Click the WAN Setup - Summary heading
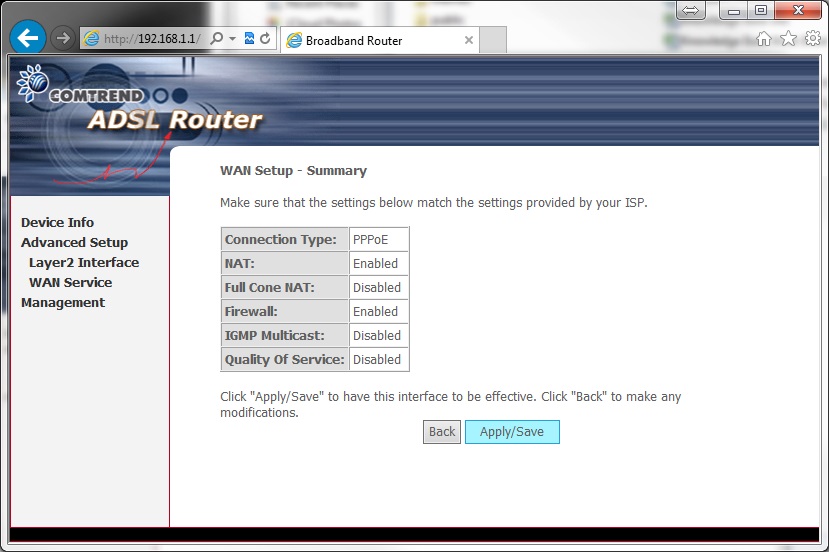The image size is (829, 552). (293, 171)
